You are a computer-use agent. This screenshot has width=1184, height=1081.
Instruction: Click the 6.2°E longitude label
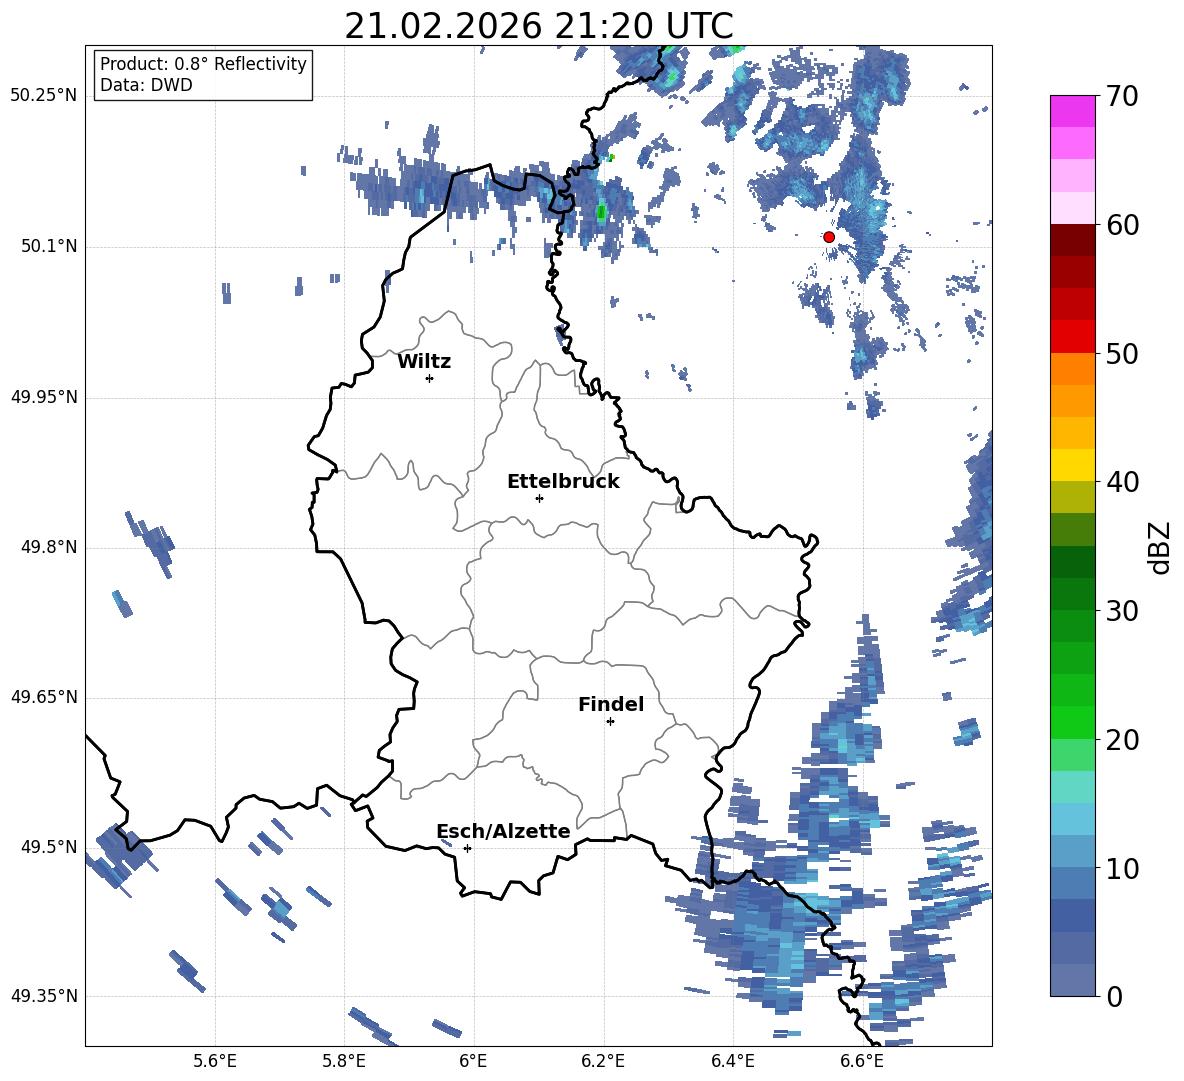(x=603, y=1061)
